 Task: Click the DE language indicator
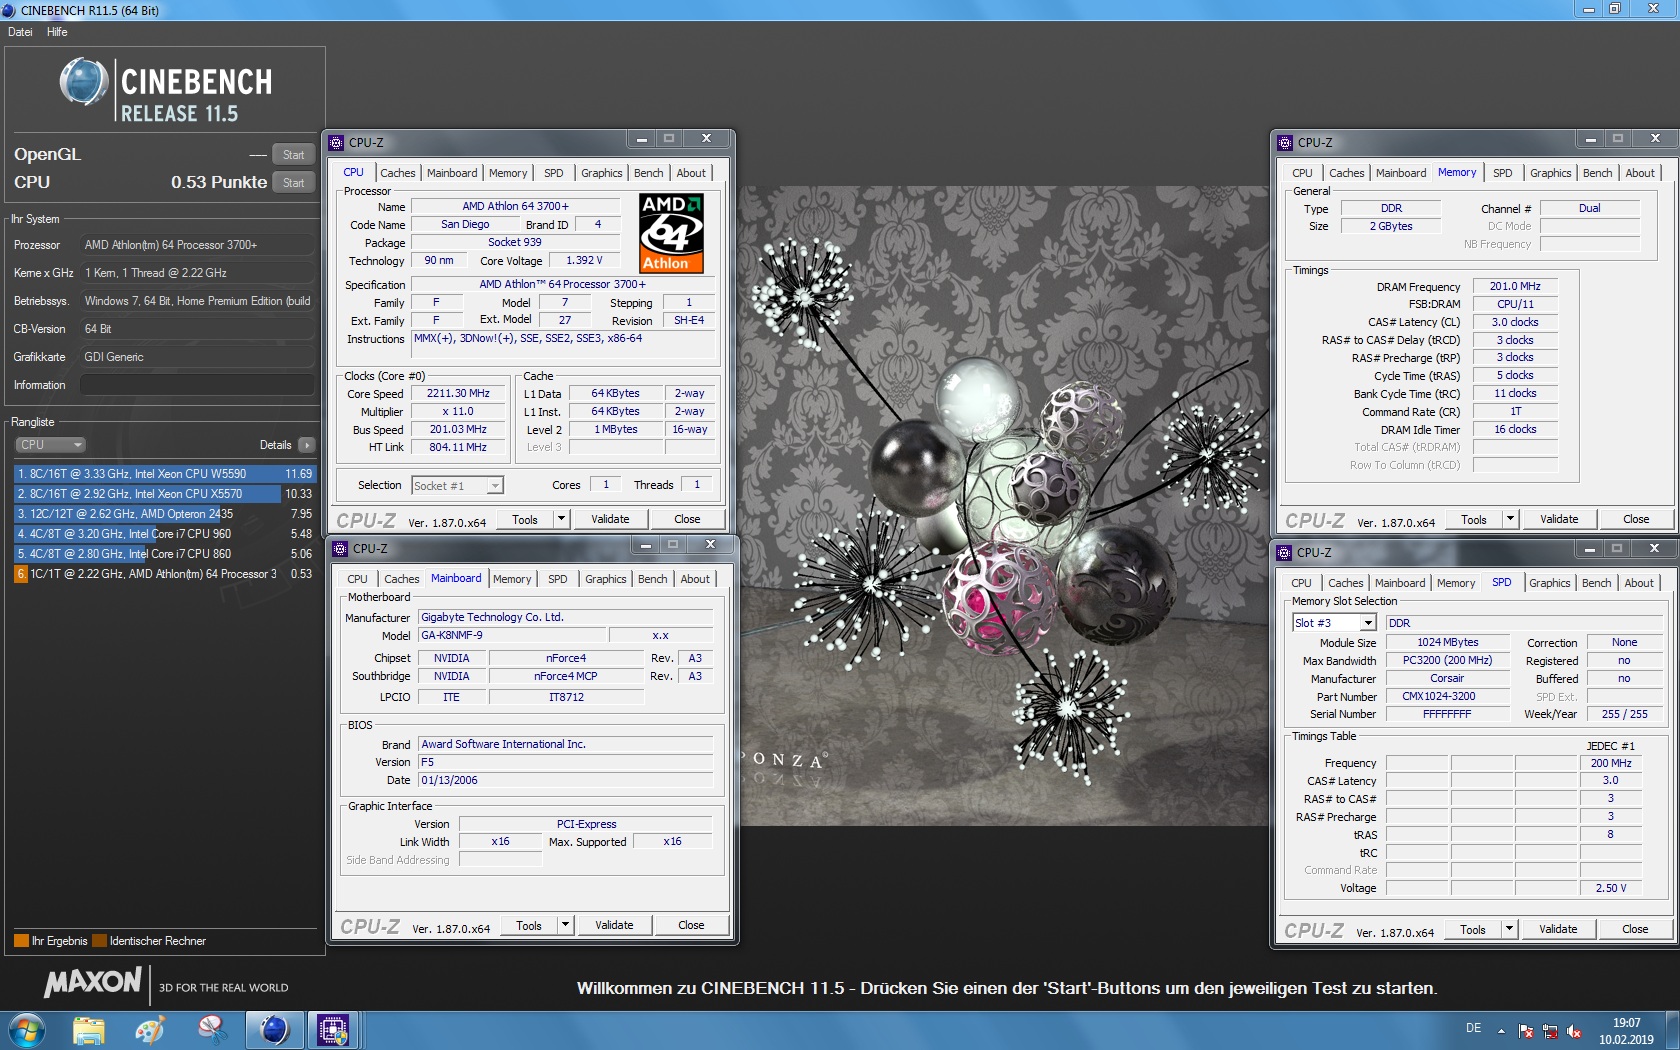coord(1473,1028)
